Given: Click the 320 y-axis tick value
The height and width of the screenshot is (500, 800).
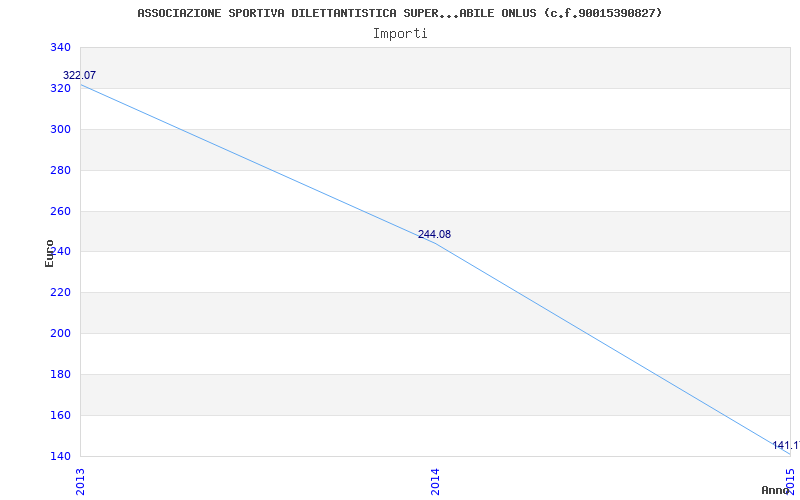Looking at the screenshot, I should pyautogui.click(x=60, y=88).
